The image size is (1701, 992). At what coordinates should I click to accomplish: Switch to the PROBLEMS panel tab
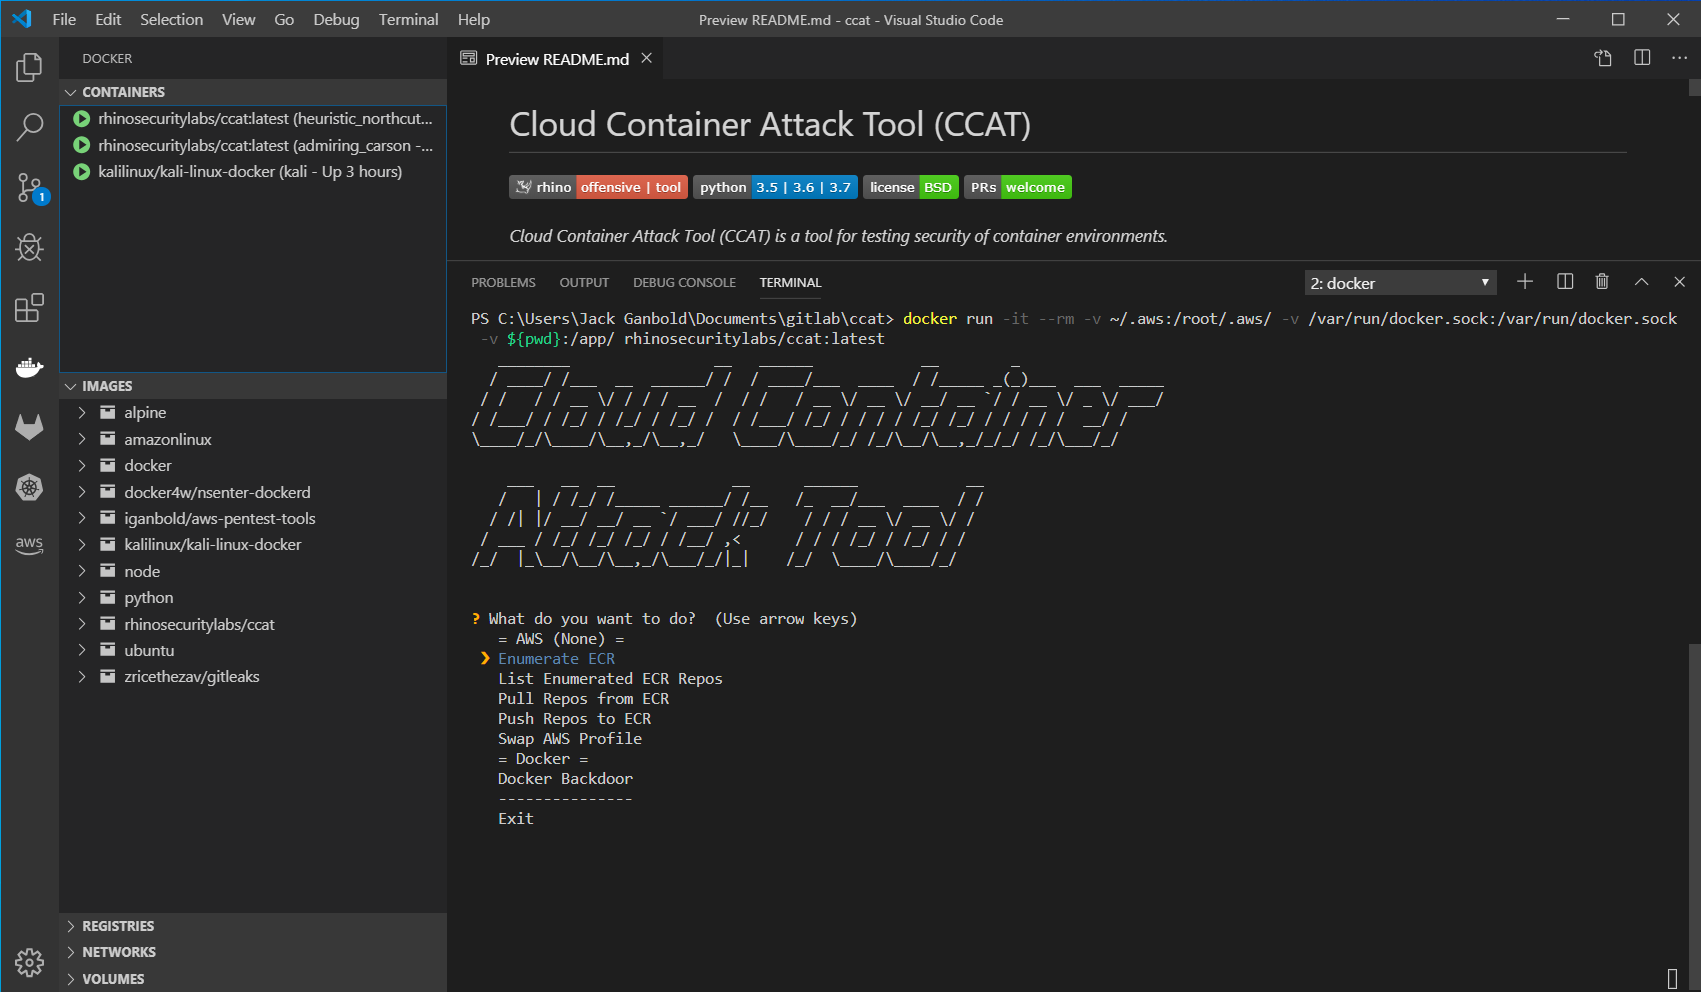click(503, 283)
